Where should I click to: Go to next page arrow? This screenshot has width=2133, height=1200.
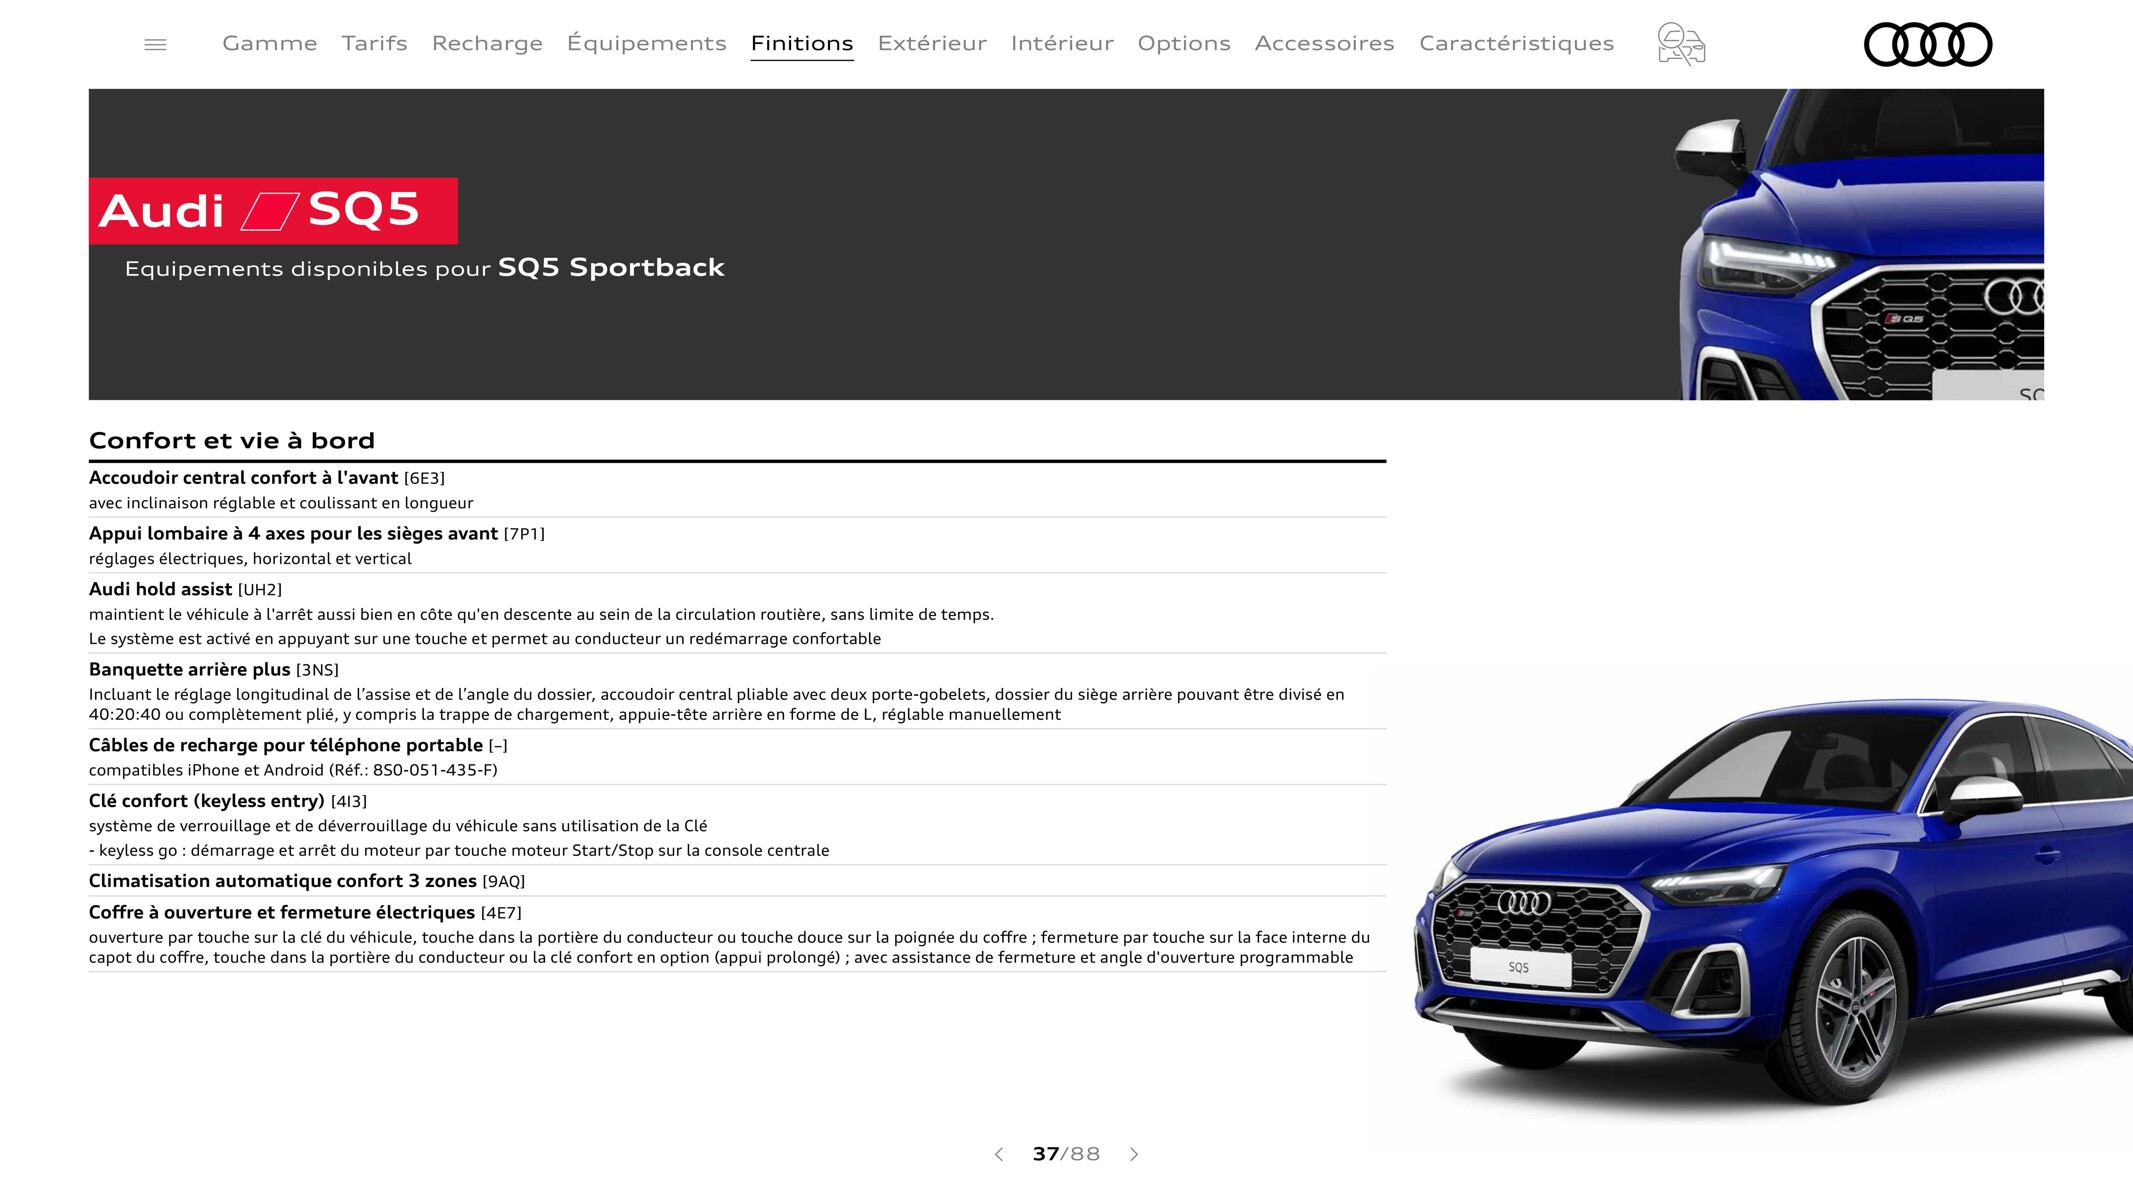(x=1134, y=1154)
